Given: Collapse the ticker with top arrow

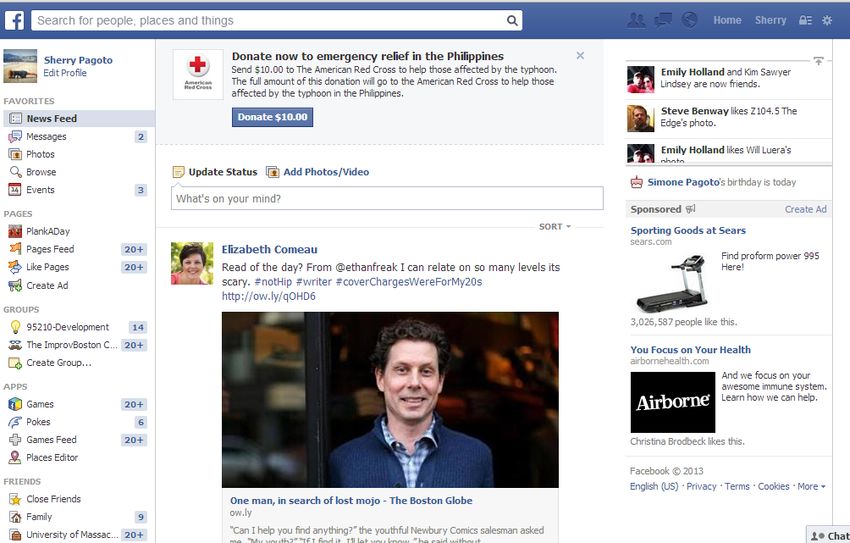Looking at the screenshot, I should (x=819, y=61).
